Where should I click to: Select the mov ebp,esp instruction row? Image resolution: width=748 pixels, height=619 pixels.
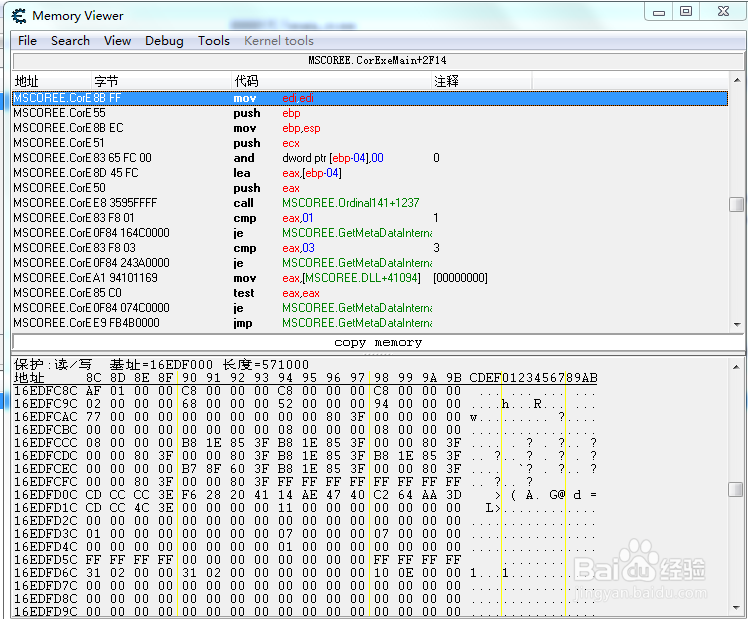click(370, 128)
